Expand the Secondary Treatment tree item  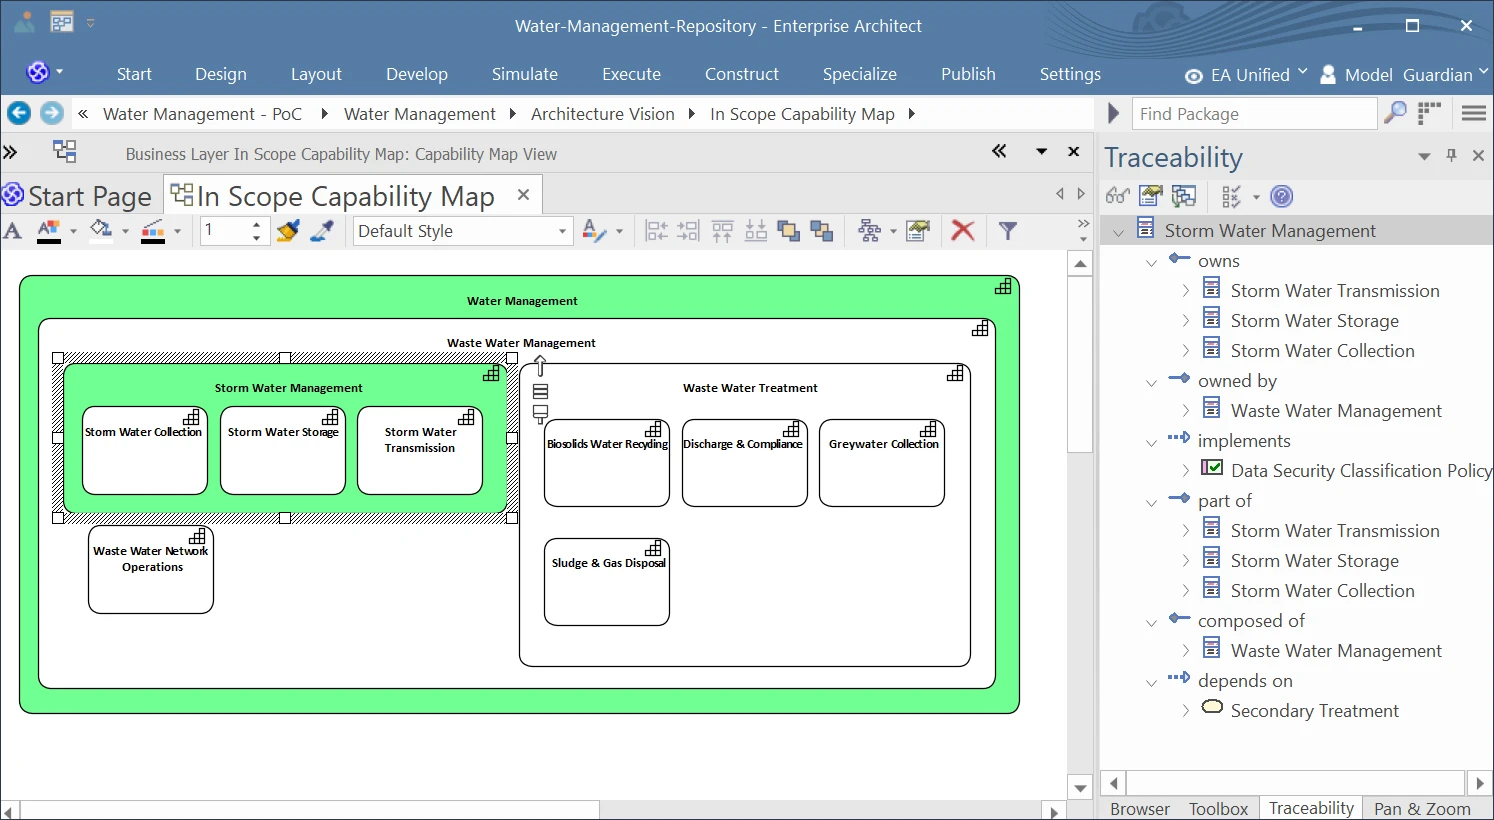point(1186,711)
